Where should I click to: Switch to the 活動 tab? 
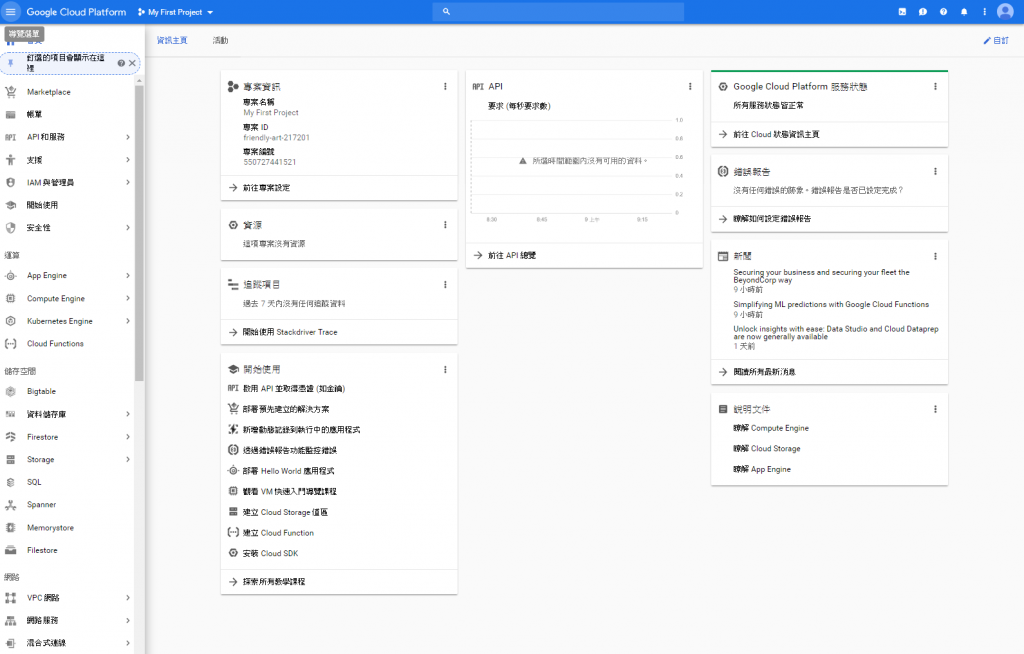pyautogui.click(x=220, y=41)
